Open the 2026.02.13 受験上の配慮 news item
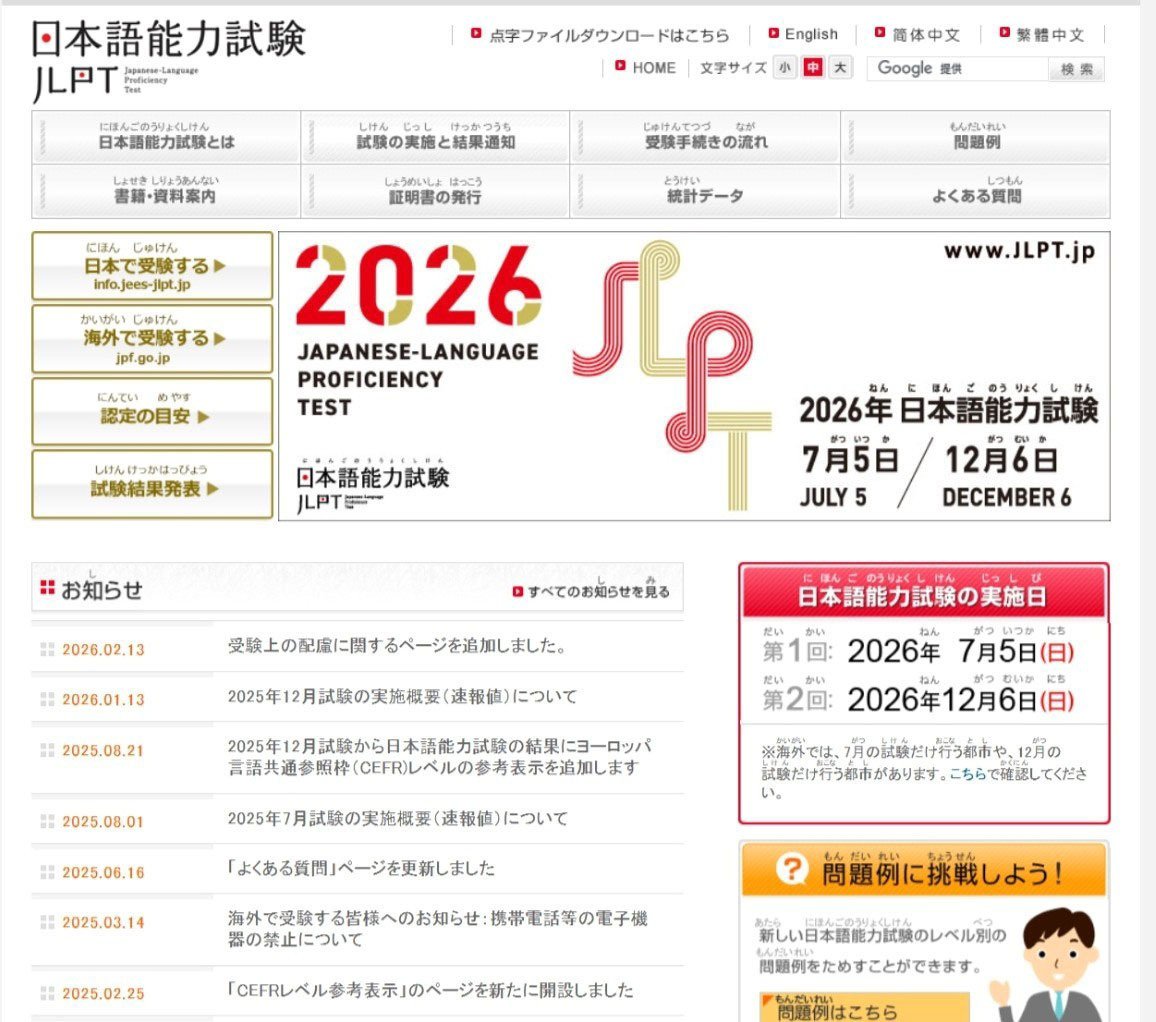This screenshot has height=1022, width=1156. (397, 646)
